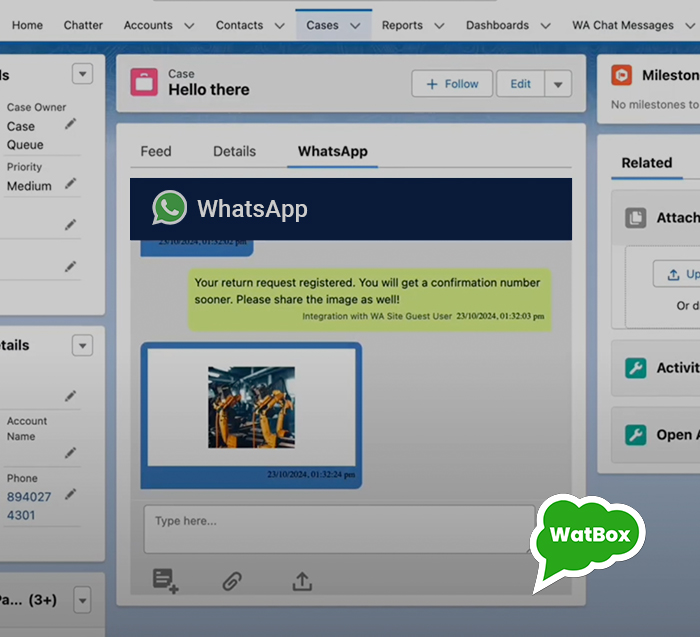Viewport: 700px width, 637px height.
Task: Open more actions dropdown next to Edit
Action: 558,83
